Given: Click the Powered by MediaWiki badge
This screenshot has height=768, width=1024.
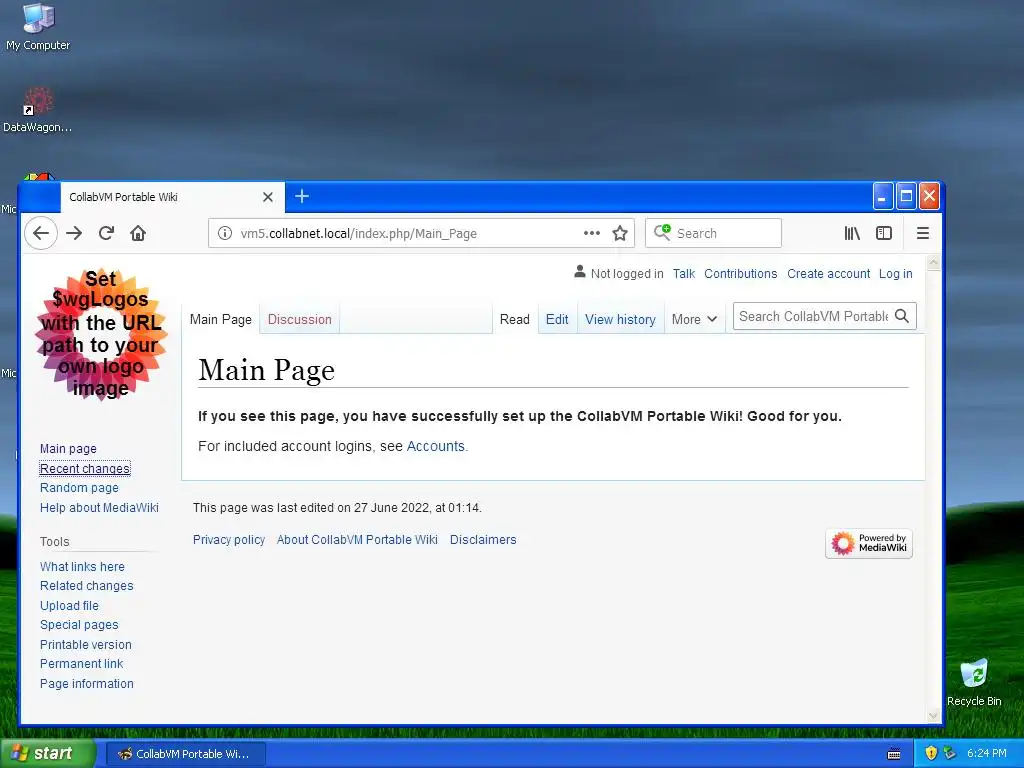Looking at the screenshot, I should (869, 543).
